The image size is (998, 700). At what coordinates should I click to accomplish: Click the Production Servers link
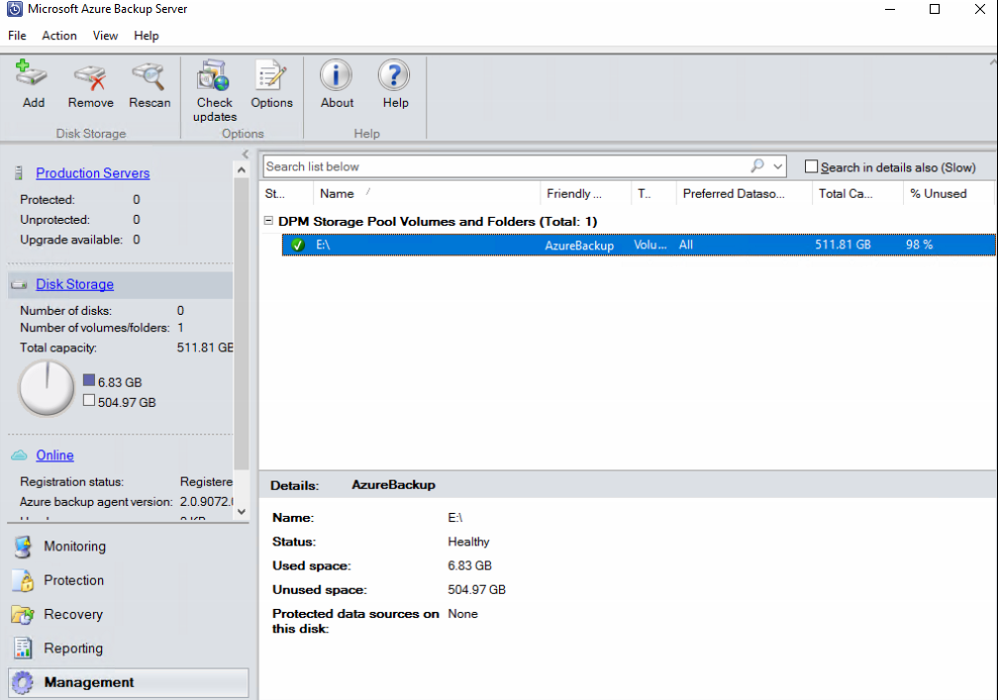tap(92, 172)
